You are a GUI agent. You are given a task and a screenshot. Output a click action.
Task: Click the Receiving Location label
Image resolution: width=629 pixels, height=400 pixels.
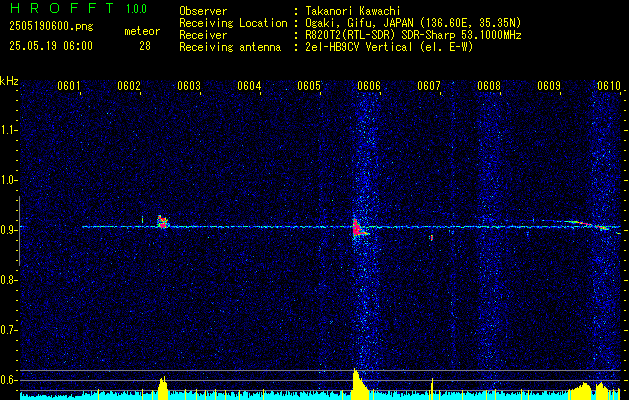tap(233, 23)
